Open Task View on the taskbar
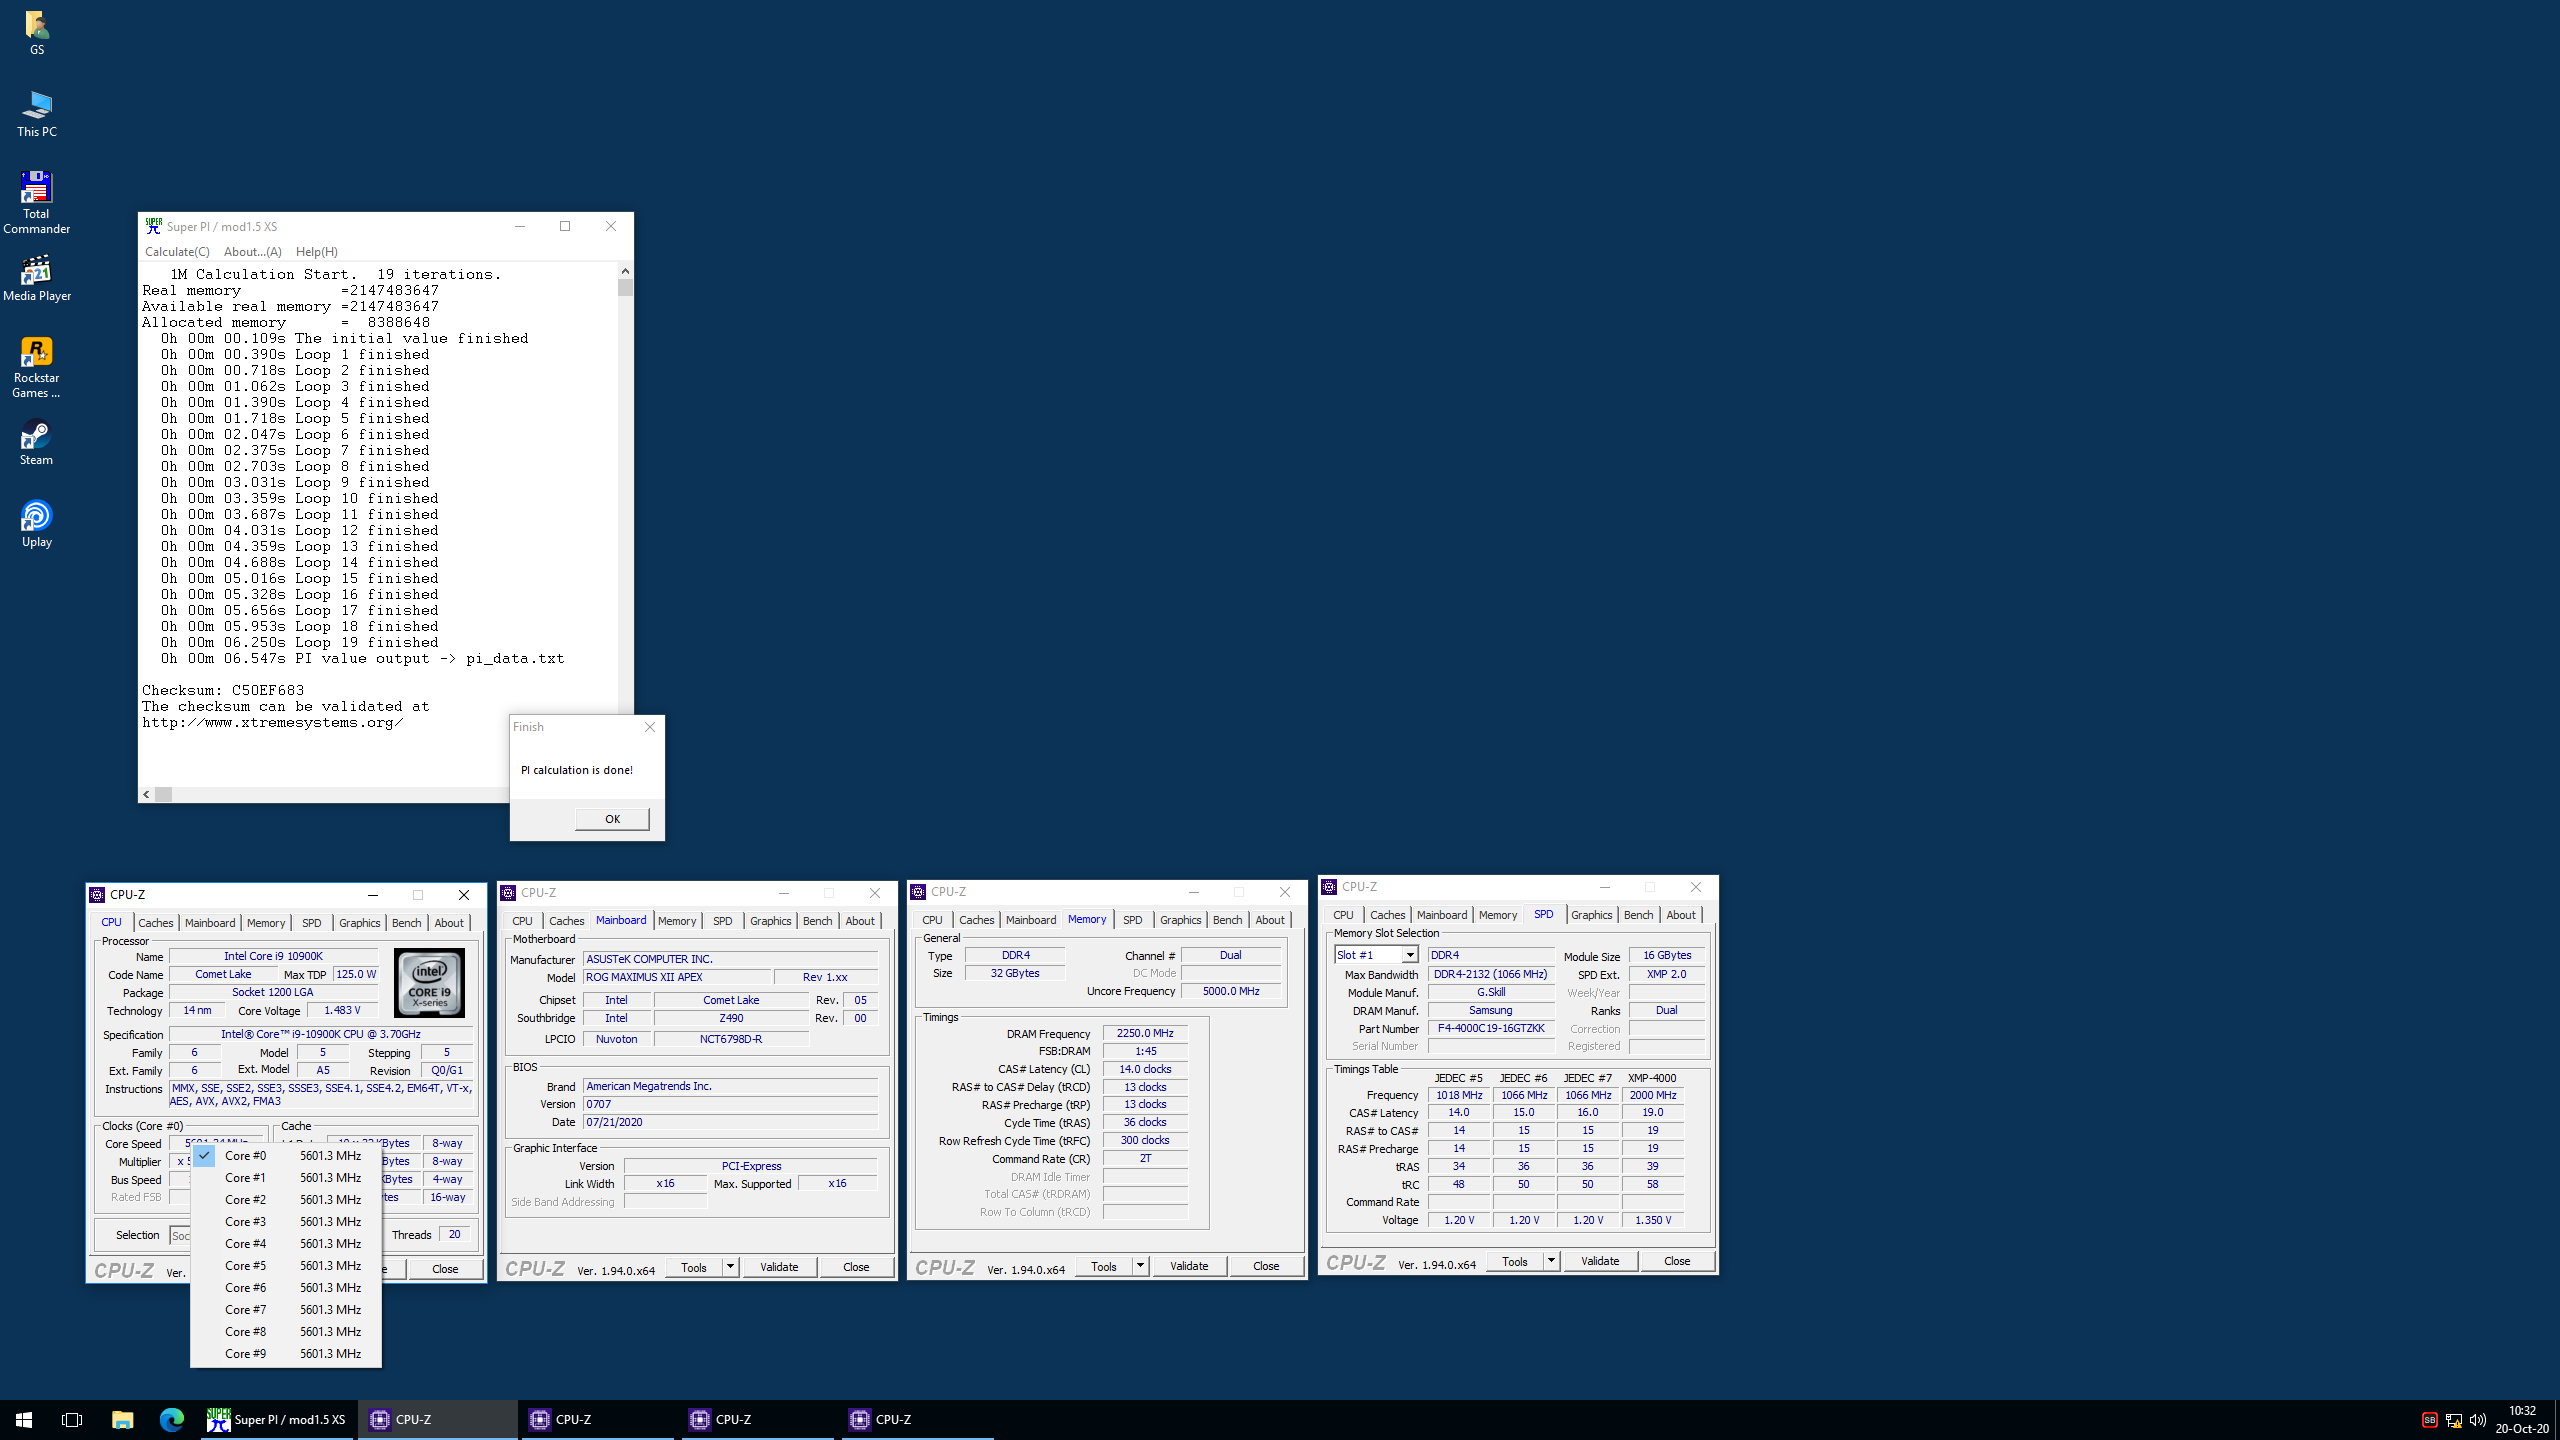 click(x=72, y=1419)
